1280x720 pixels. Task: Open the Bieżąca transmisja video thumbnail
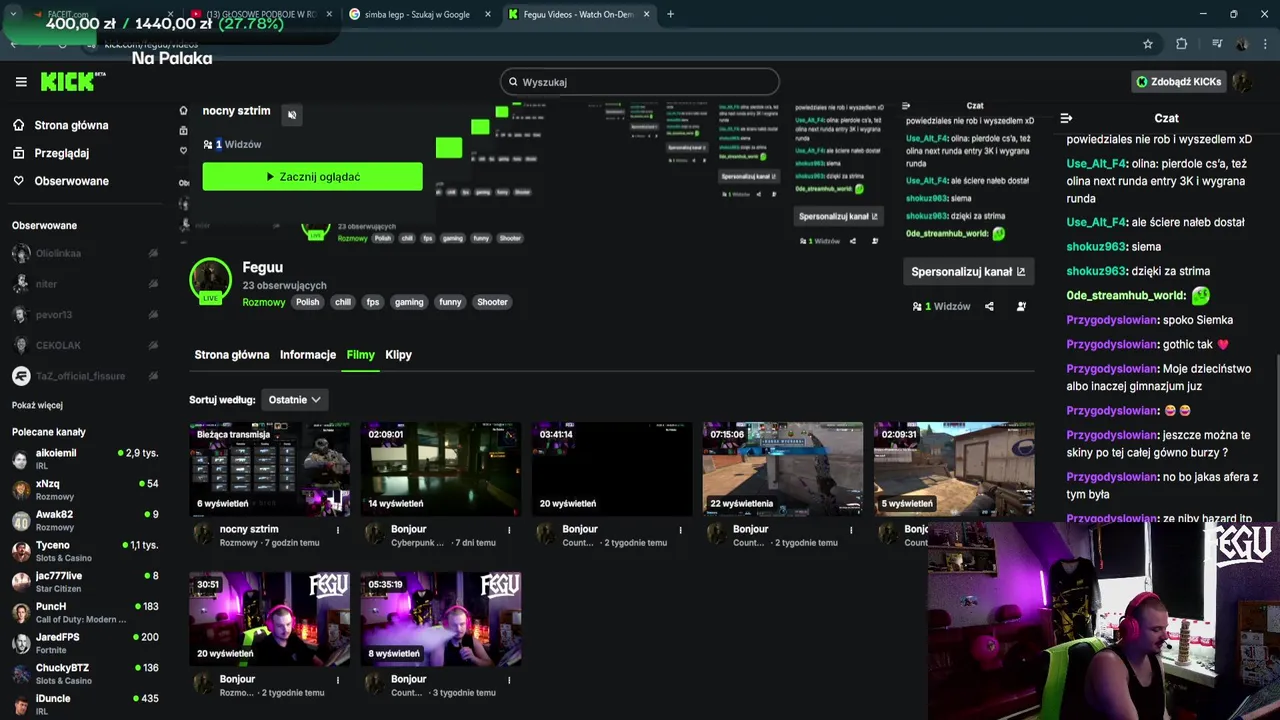click(x=270, y=469)
